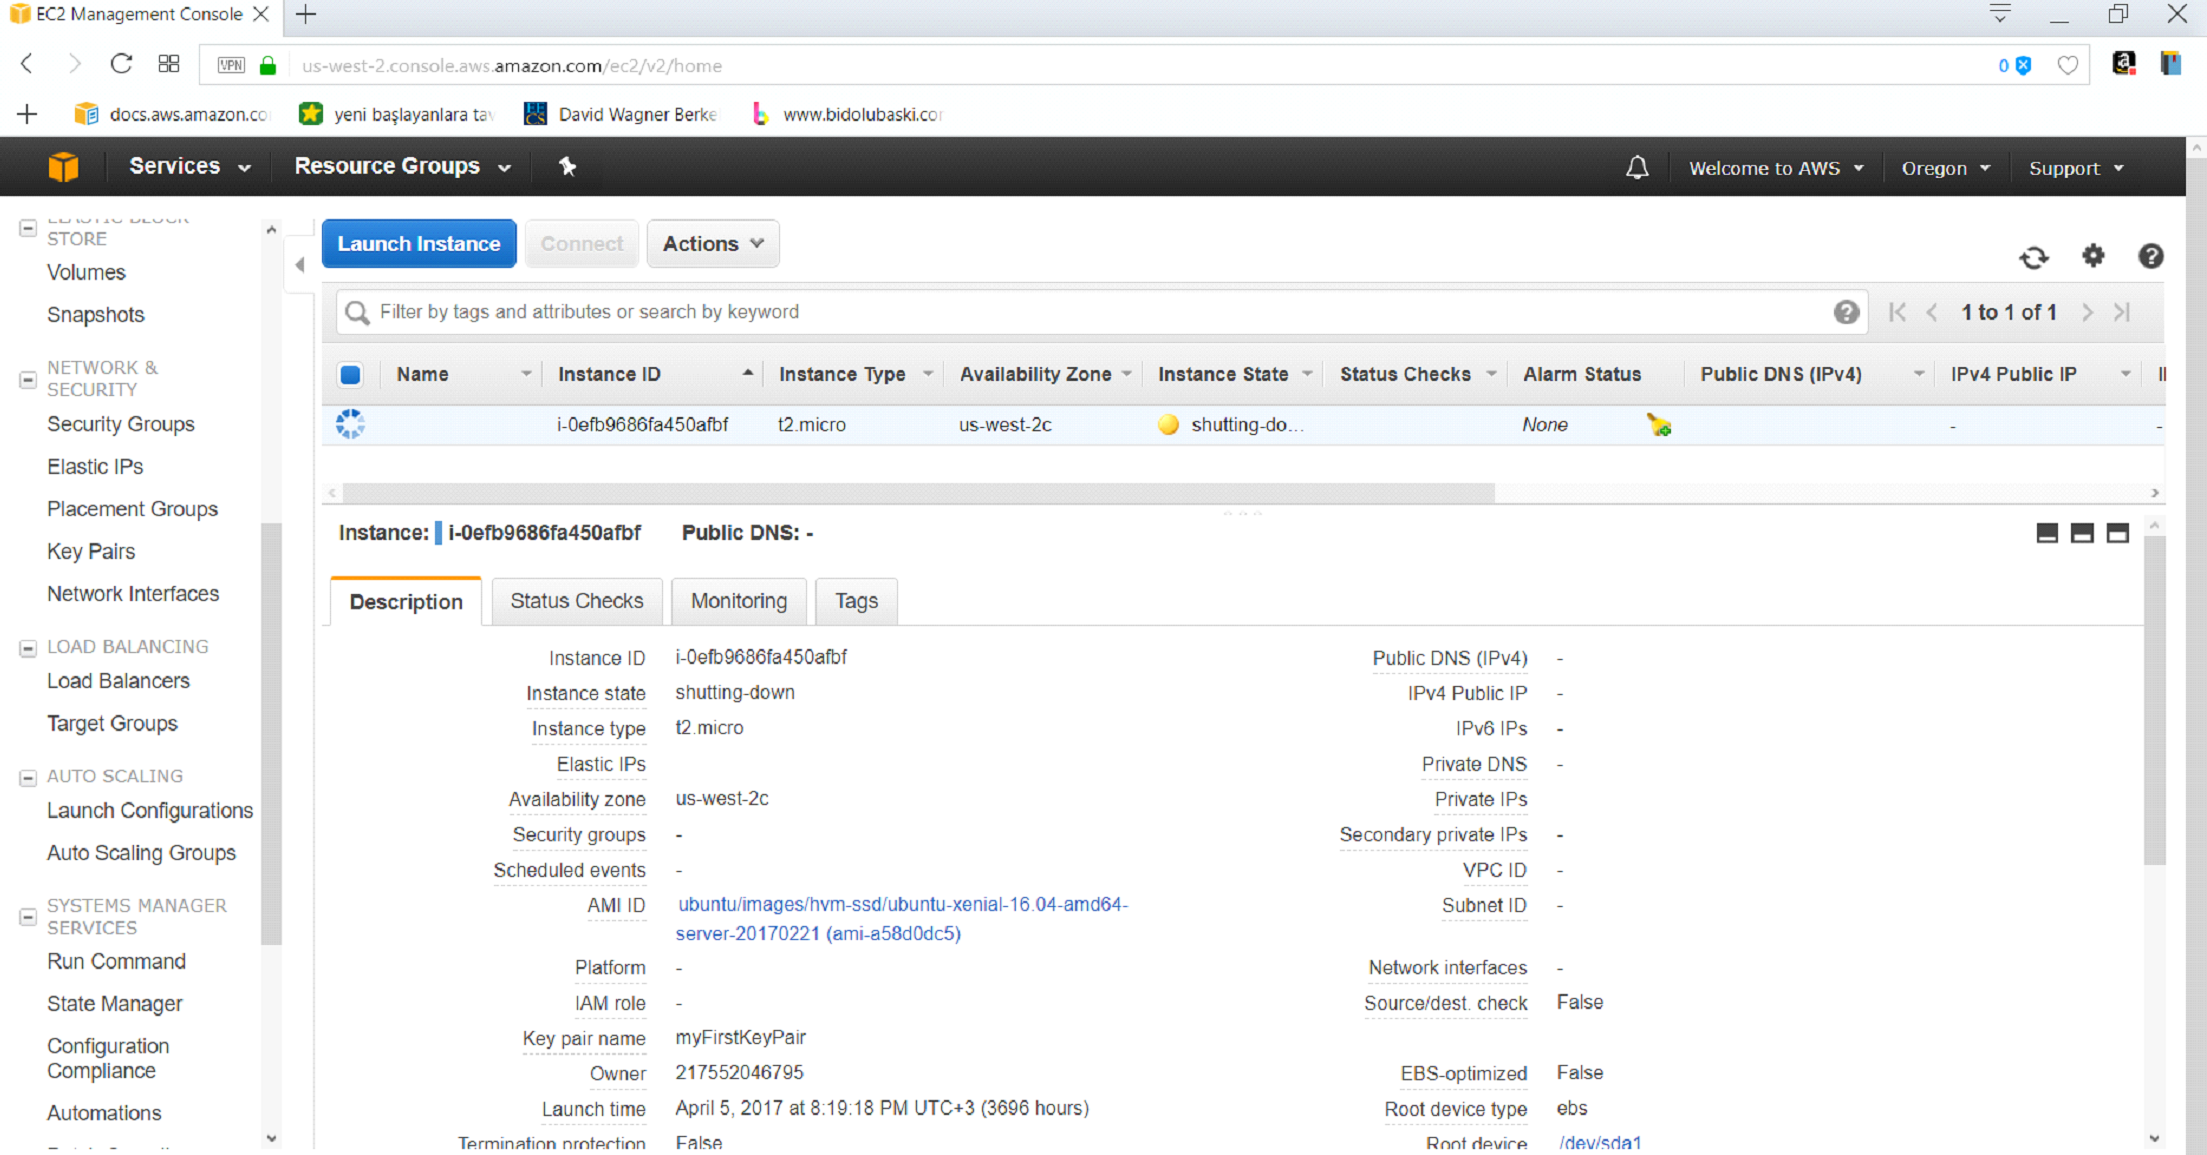
Task: Set details pane to half-height layout
Action: (x=2082, y=533)
